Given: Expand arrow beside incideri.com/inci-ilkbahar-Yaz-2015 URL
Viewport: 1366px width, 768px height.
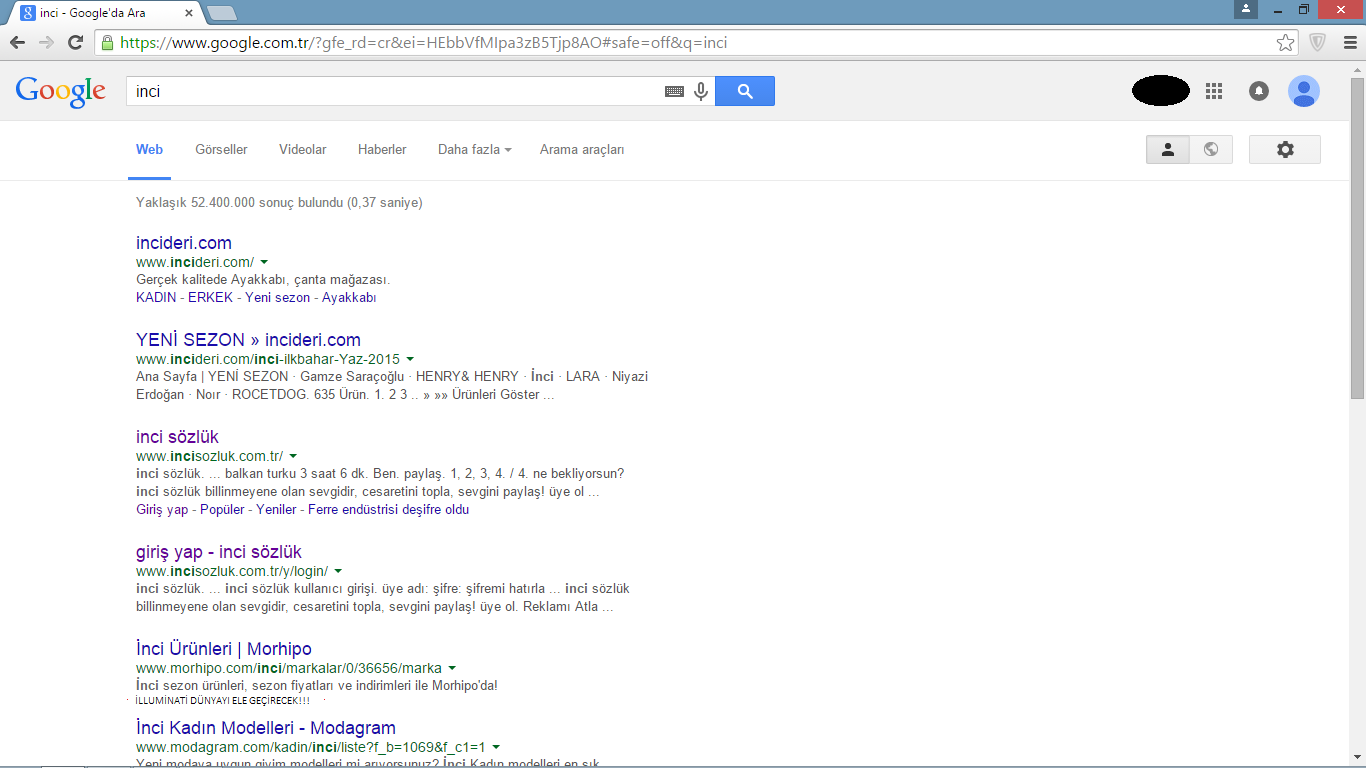Looking at the screenshot, I should 410,359.
